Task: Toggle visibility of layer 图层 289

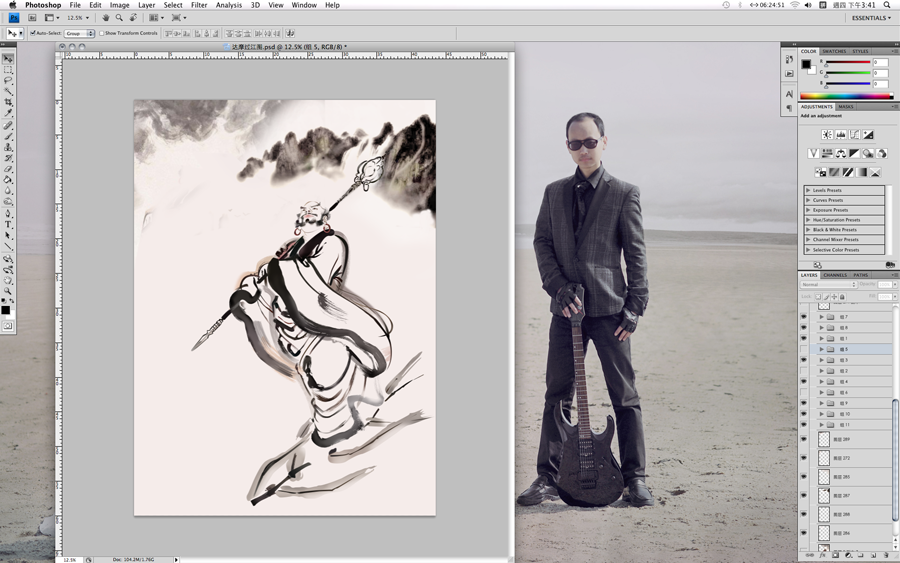Action: (804, 439)
